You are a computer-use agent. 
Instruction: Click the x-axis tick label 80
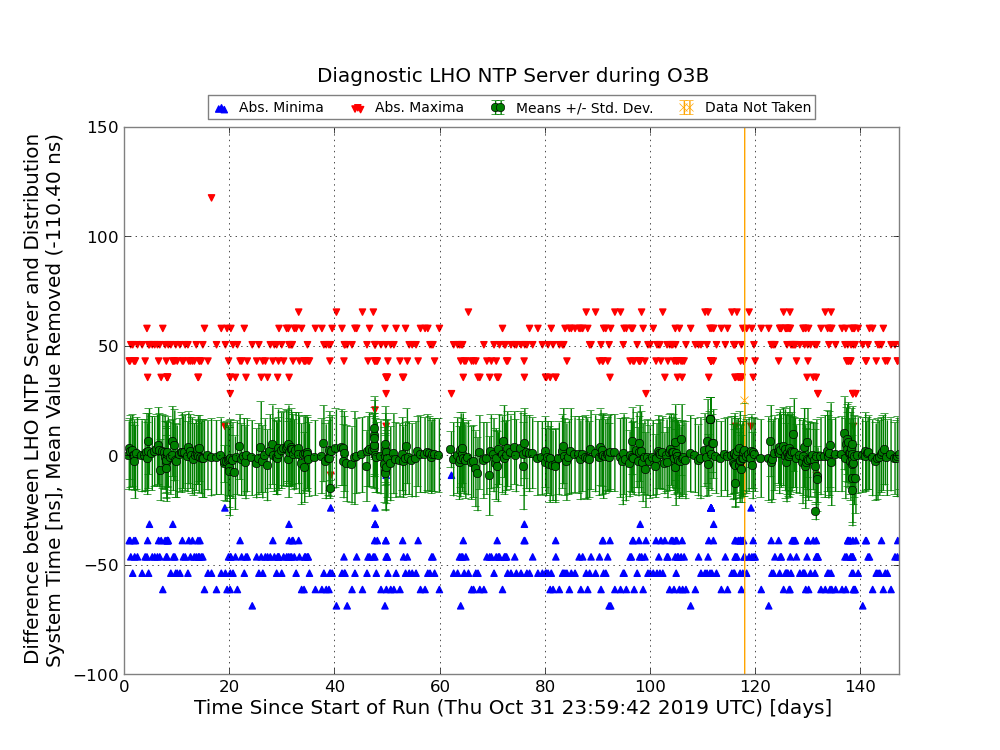(x=545, y=687)
